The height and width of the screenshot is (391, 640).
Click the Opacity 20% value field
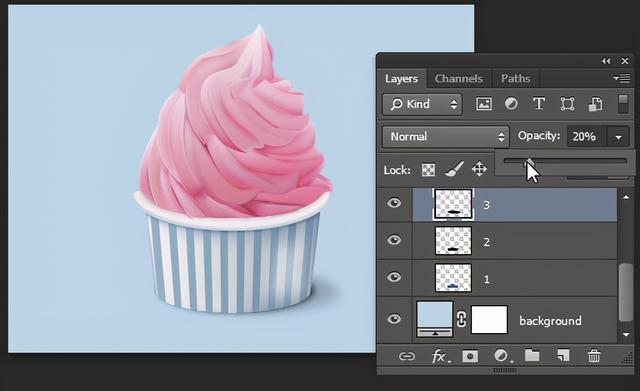point(587,137)
